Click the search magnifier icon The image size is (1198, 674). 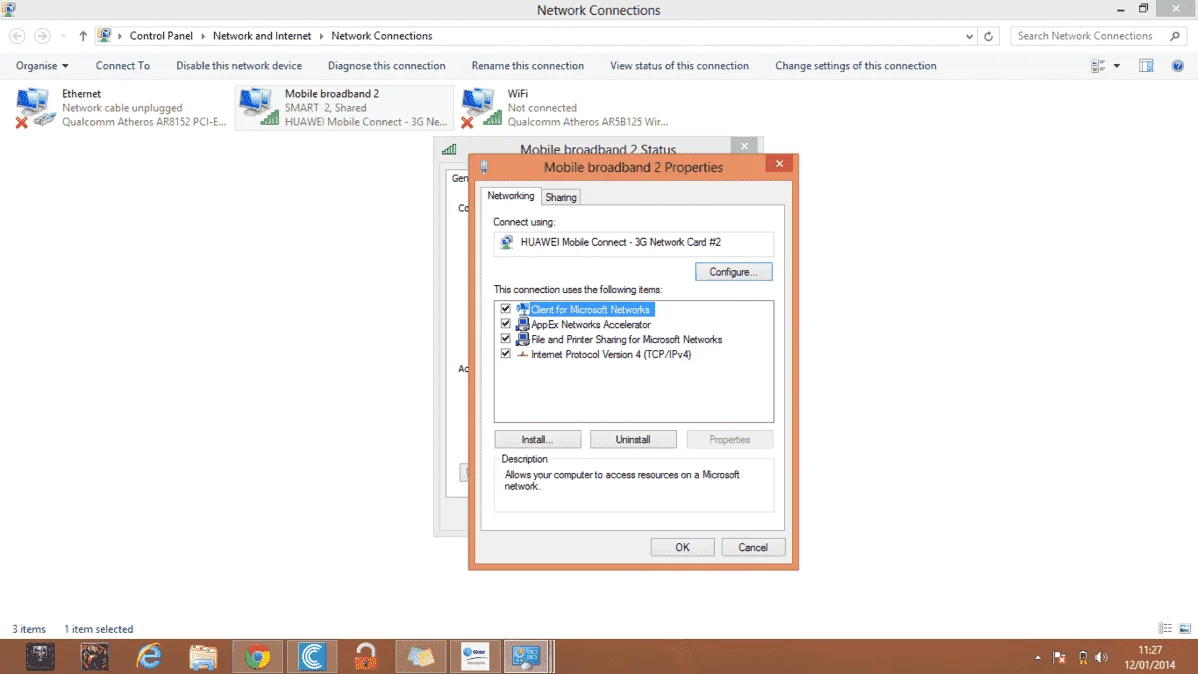[1174, 36]
